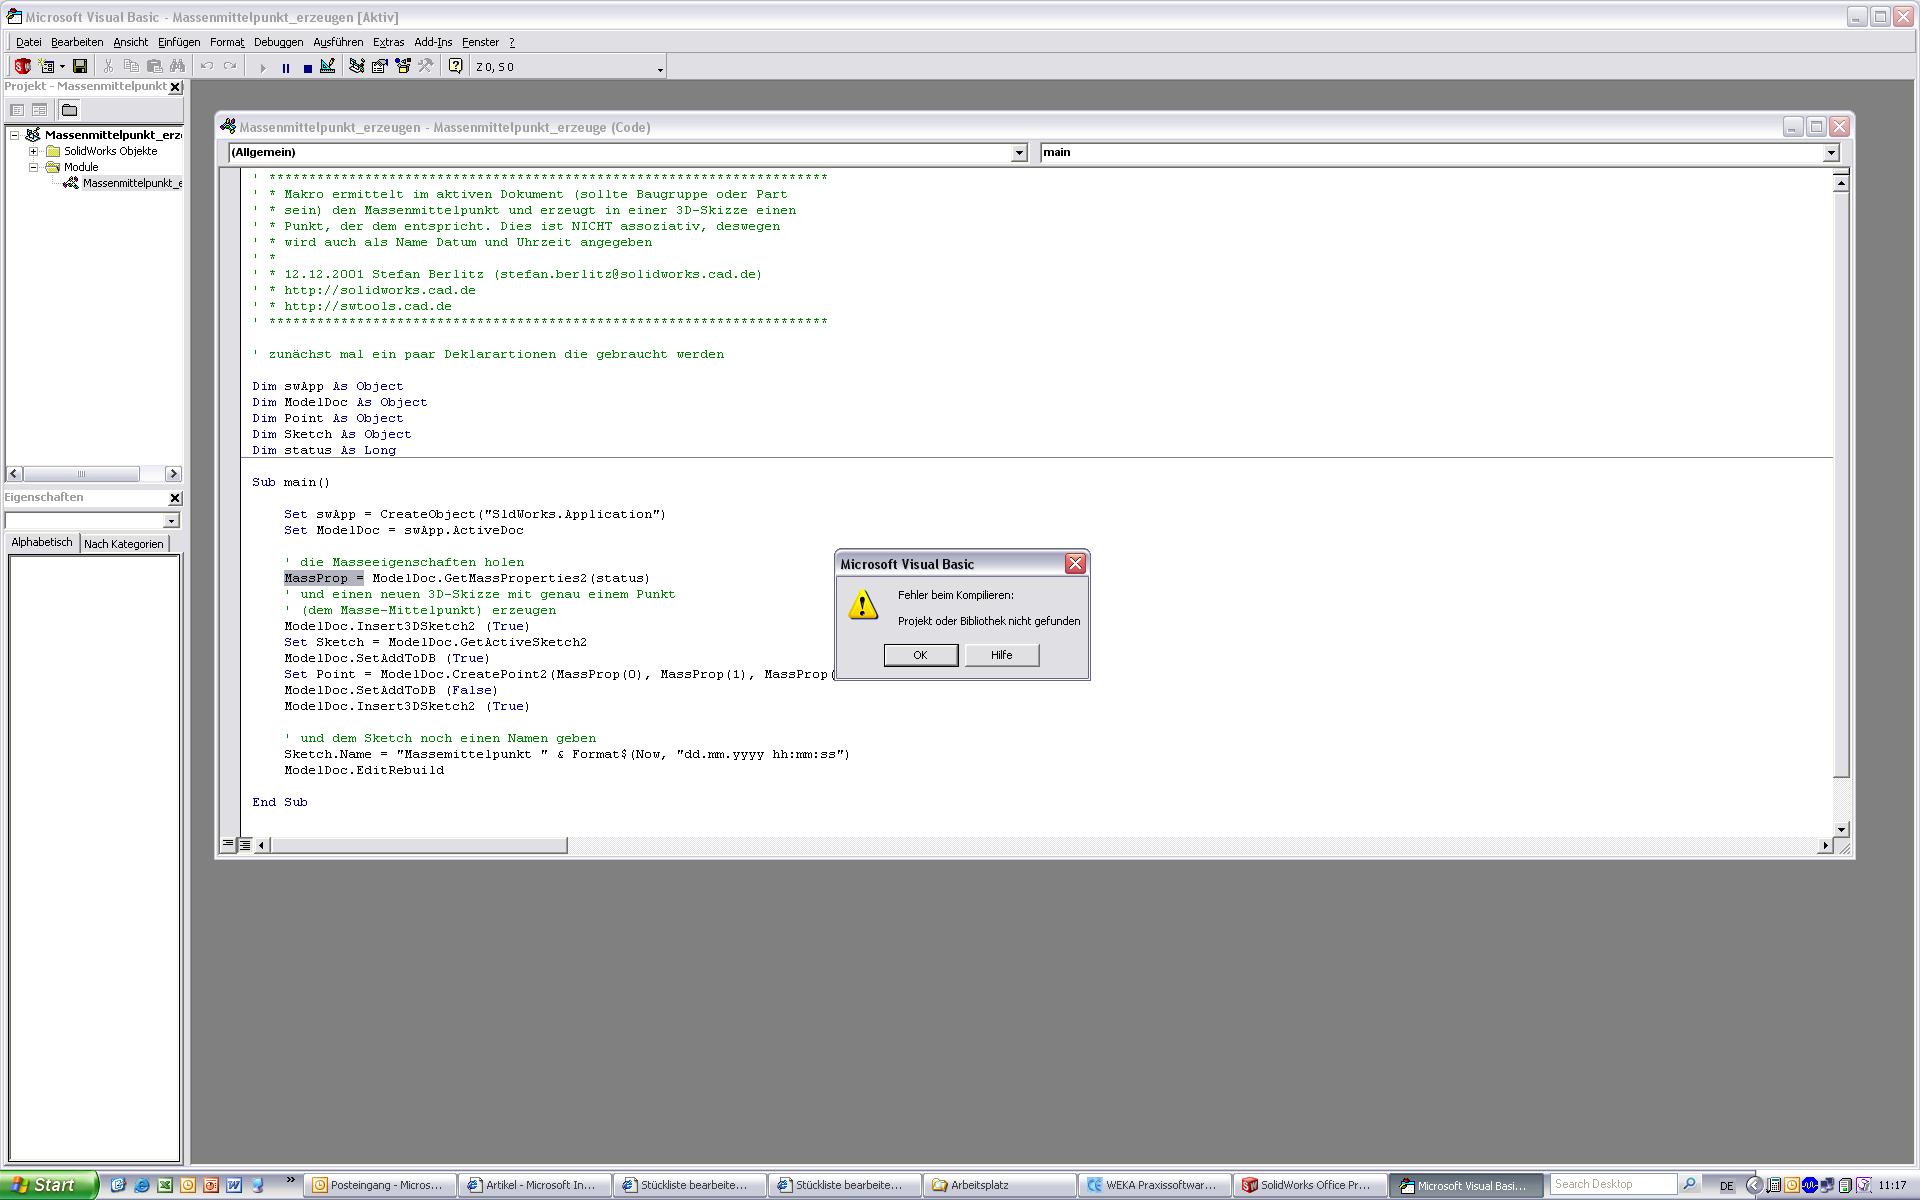Toggle Design Mode icon

328,67
